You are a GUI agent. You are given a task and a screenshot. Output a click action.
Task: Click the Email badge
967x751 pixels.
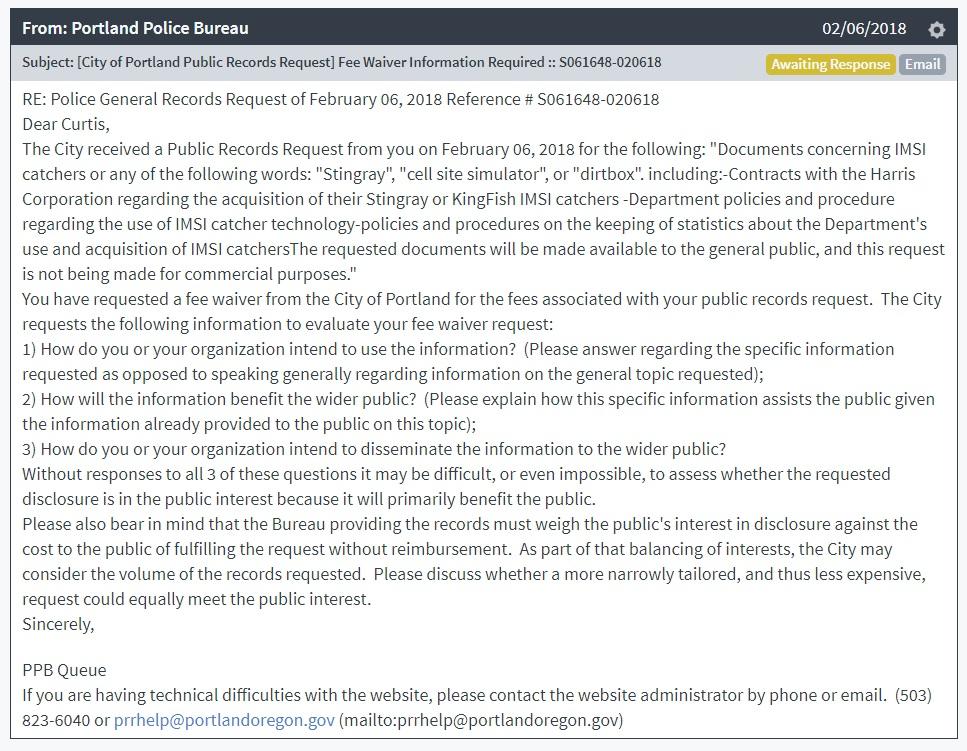[x=922, y=64]
